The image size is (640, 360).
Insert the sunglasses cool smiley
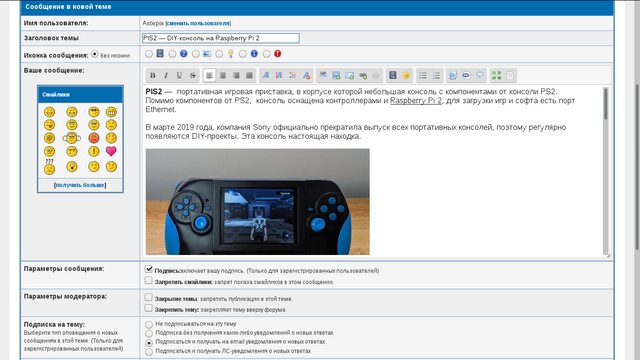click(x=94, y=111)
